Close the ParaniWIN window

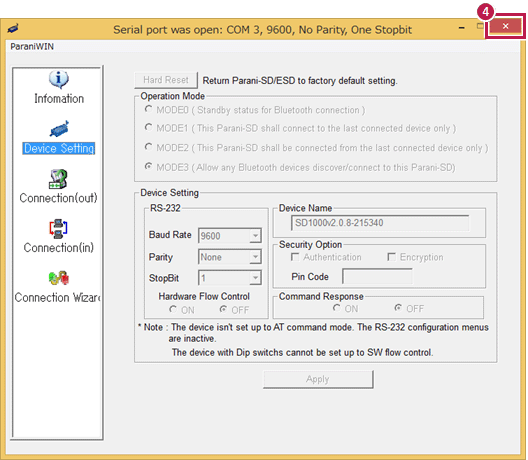[x=505, y=26]
